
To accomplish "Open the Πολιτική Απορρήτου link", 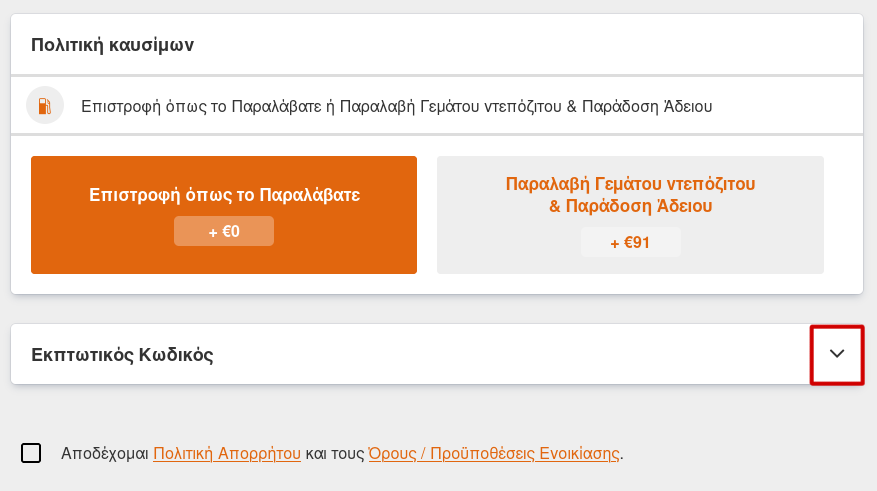I will 227,453.
